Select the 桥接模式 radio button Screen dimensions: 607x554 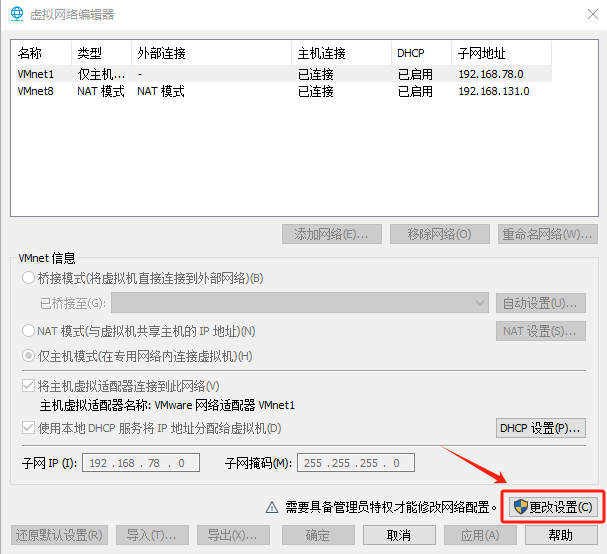[28, 278]
